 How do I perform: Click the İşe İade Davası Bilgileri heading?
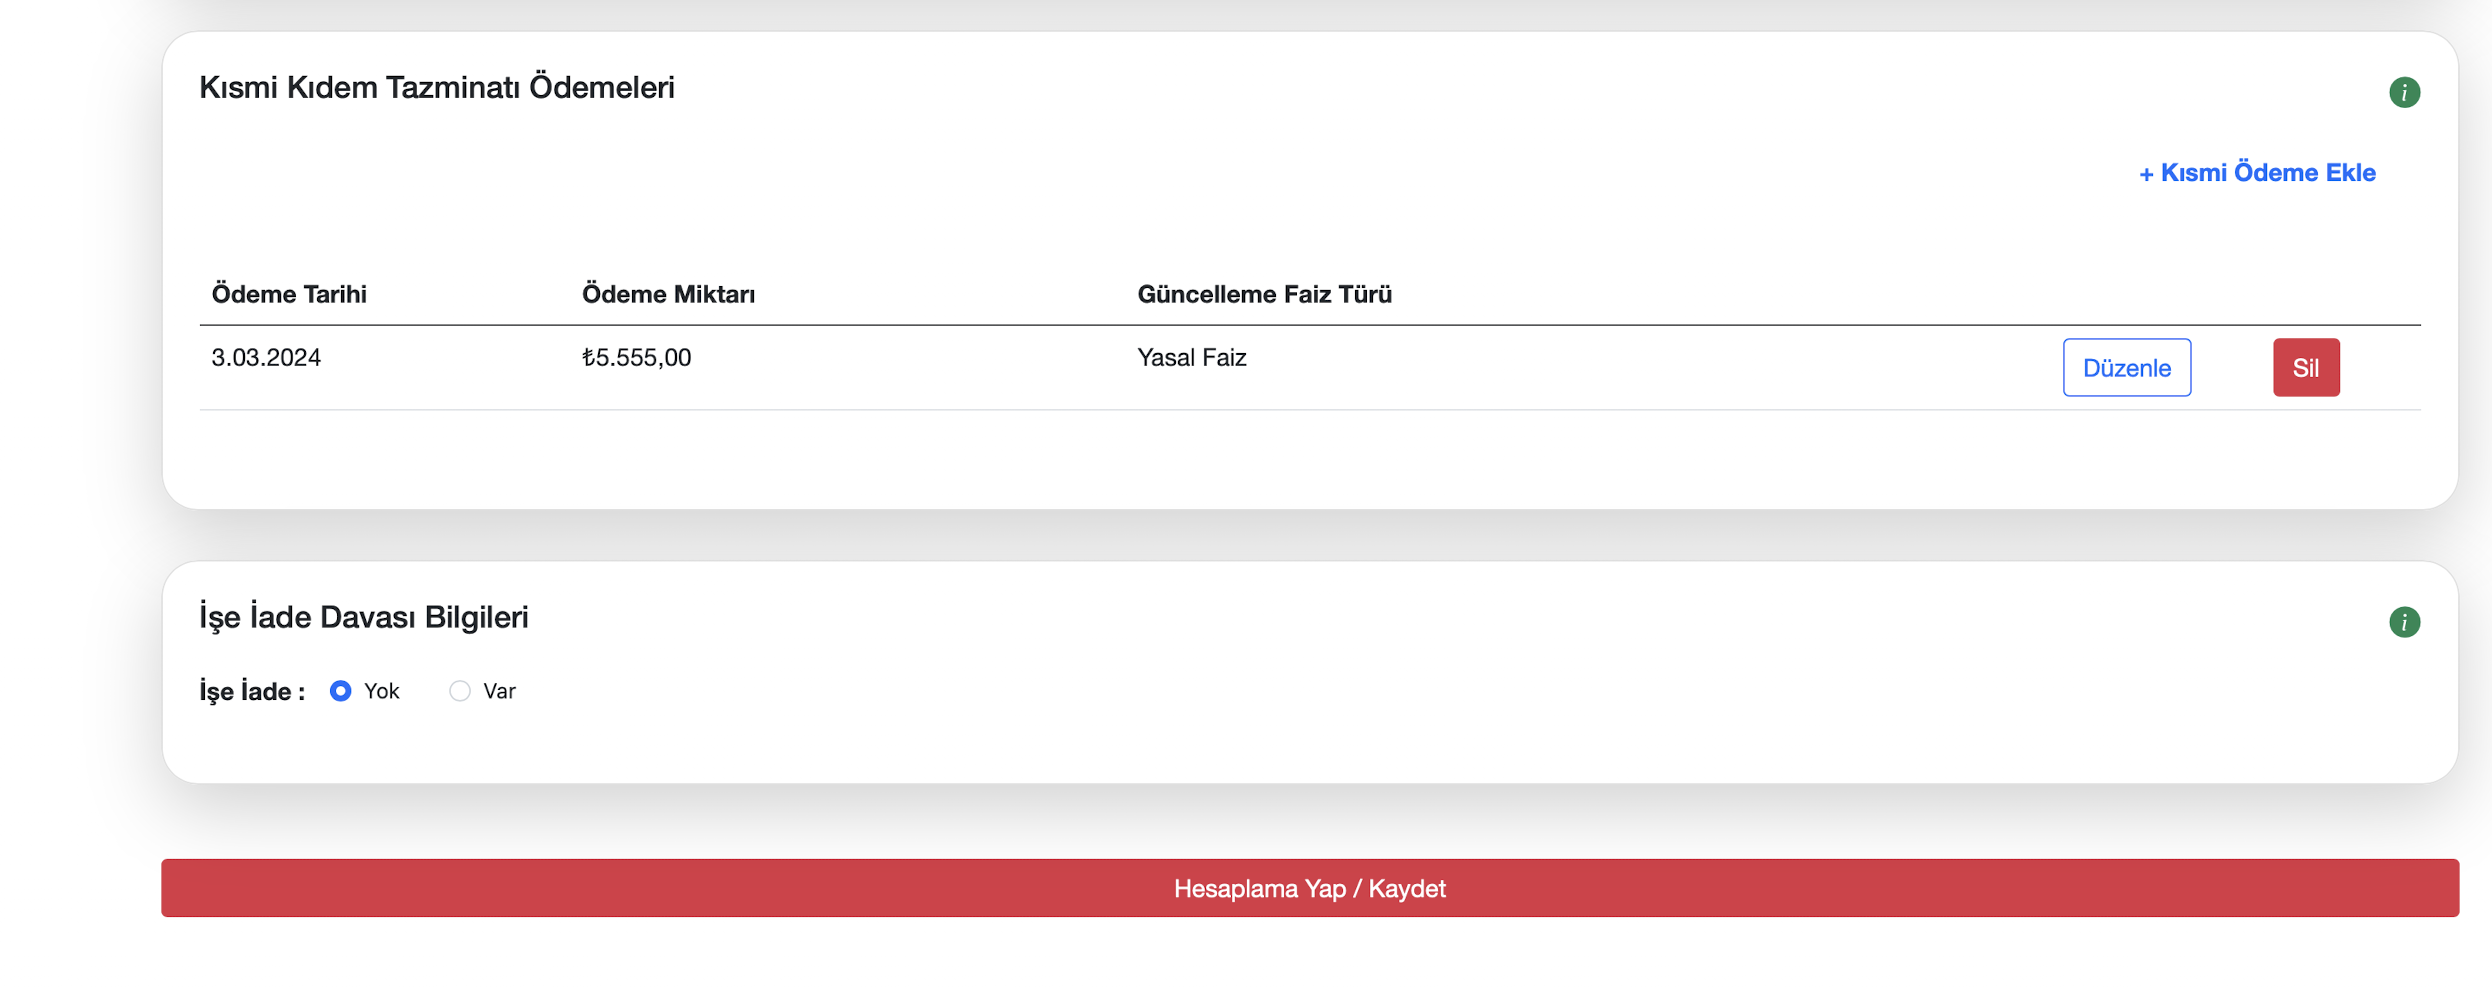pyautogui.click(x=364, y=617)
